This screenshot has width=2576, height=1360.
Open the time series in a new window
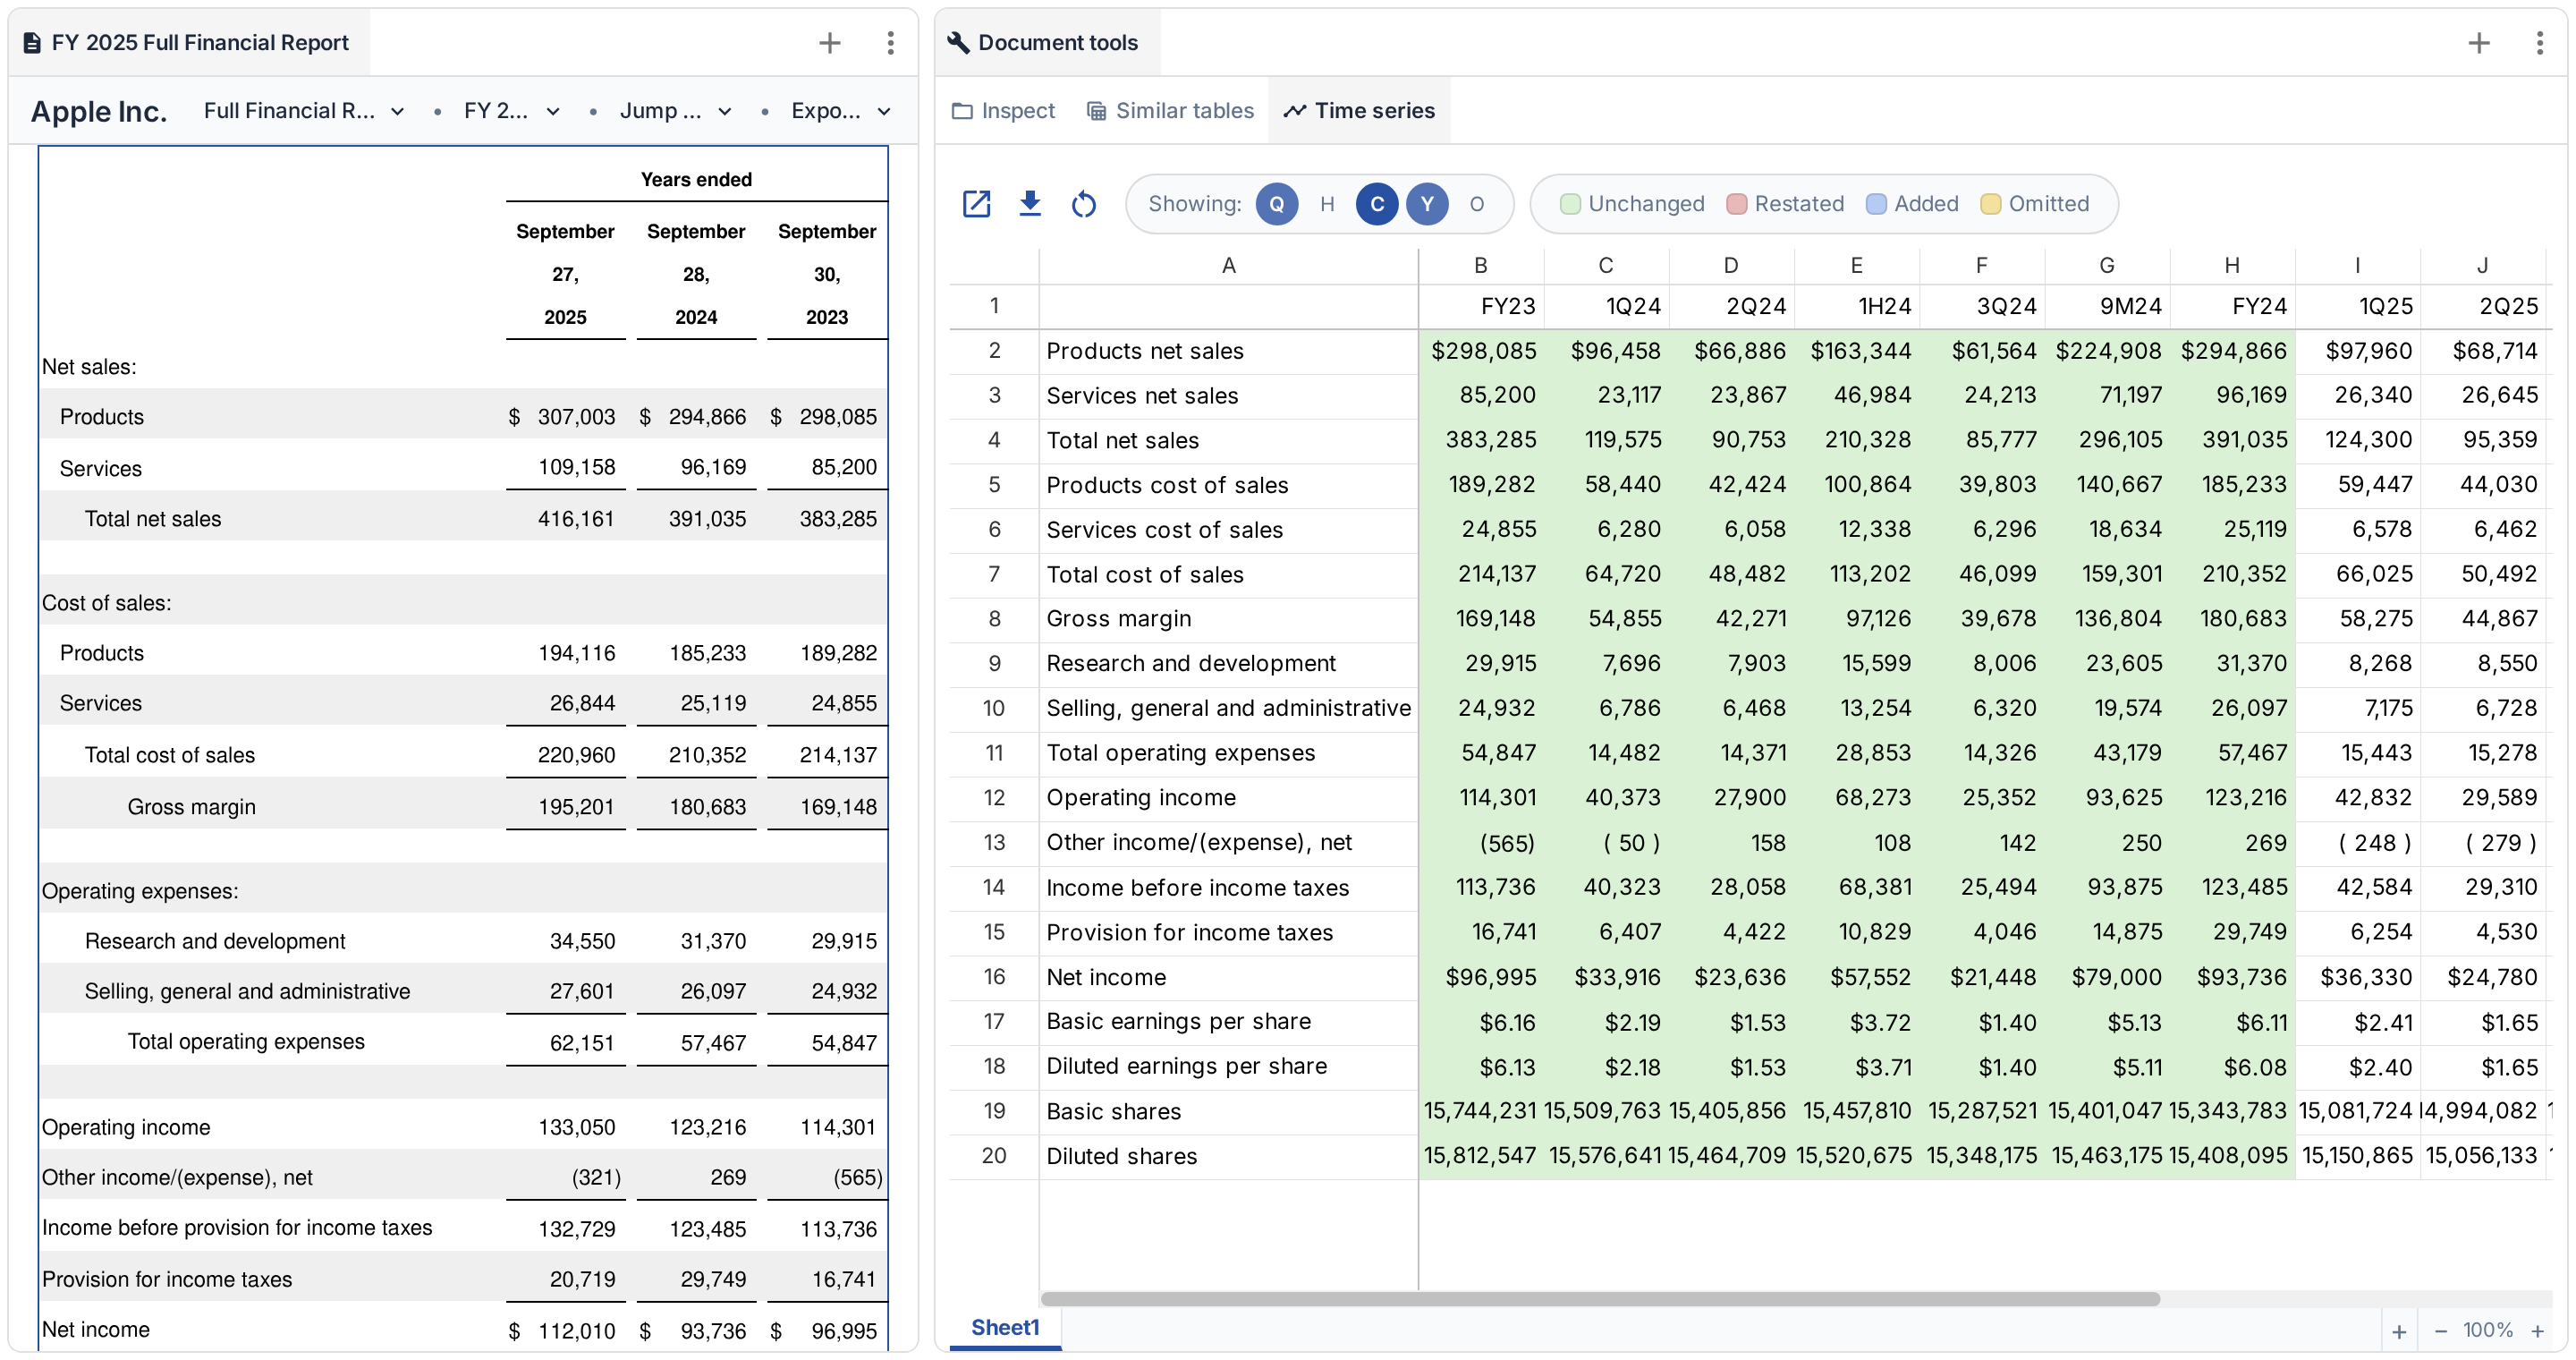[976, 204]
